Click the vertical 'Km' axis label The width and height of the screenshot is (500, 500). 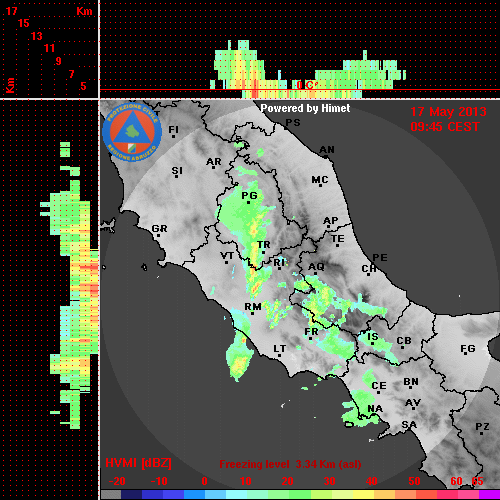click(11, 85)
